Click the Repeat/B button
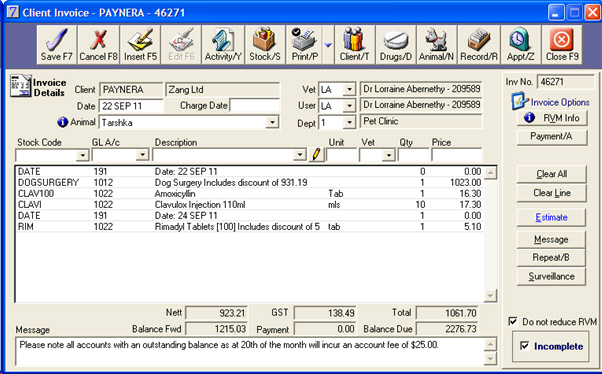This screenshot has width=602, height=374. [551, 257]
